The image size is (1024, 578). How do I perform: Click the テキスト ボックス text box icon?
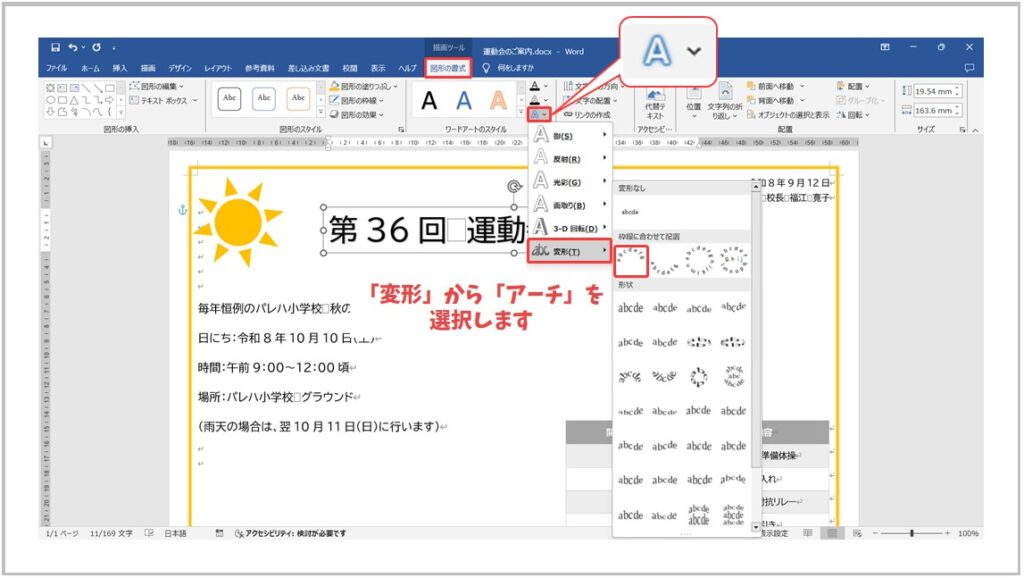pos(163,100)
